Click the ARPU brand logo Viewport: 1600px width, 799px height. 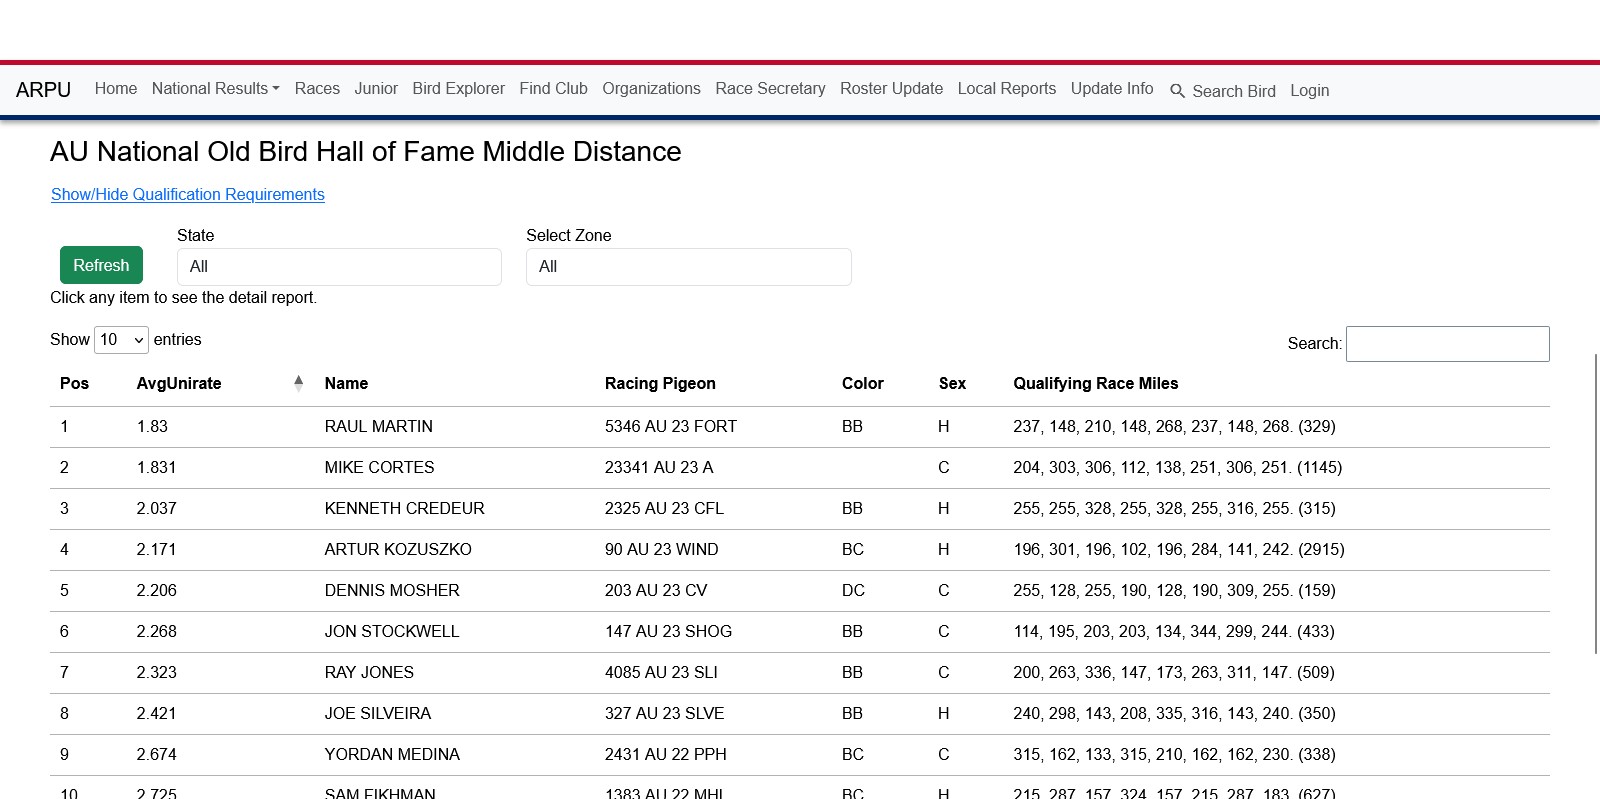[44, 90]
